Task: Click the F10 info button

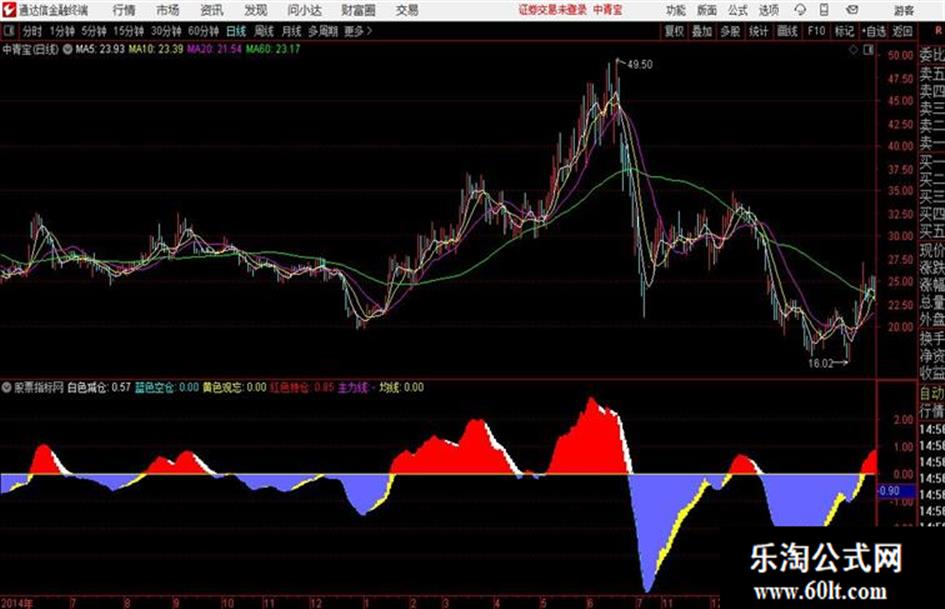Action: point(816,31)
